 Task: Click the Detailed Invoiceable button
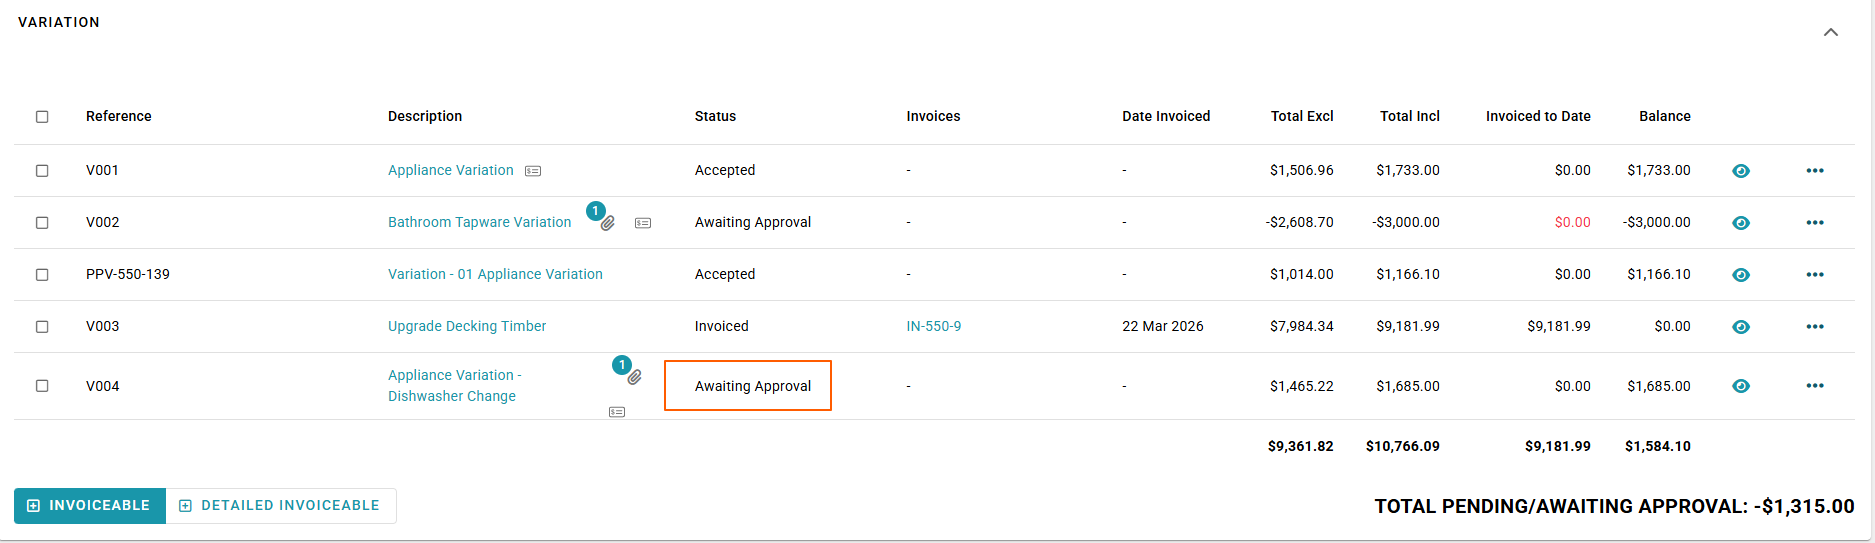pos(281,506)
